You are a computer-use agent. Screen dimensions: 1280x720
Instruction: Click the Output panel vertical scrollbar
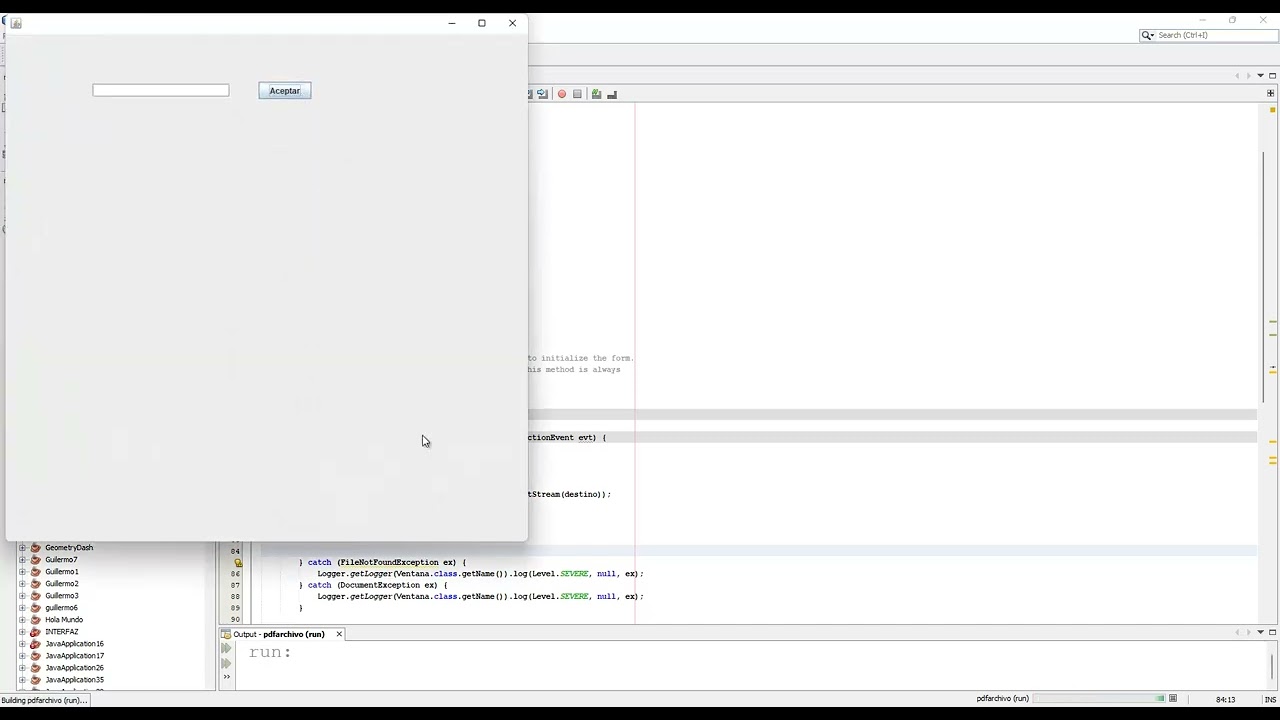(x=1272, y=665)
